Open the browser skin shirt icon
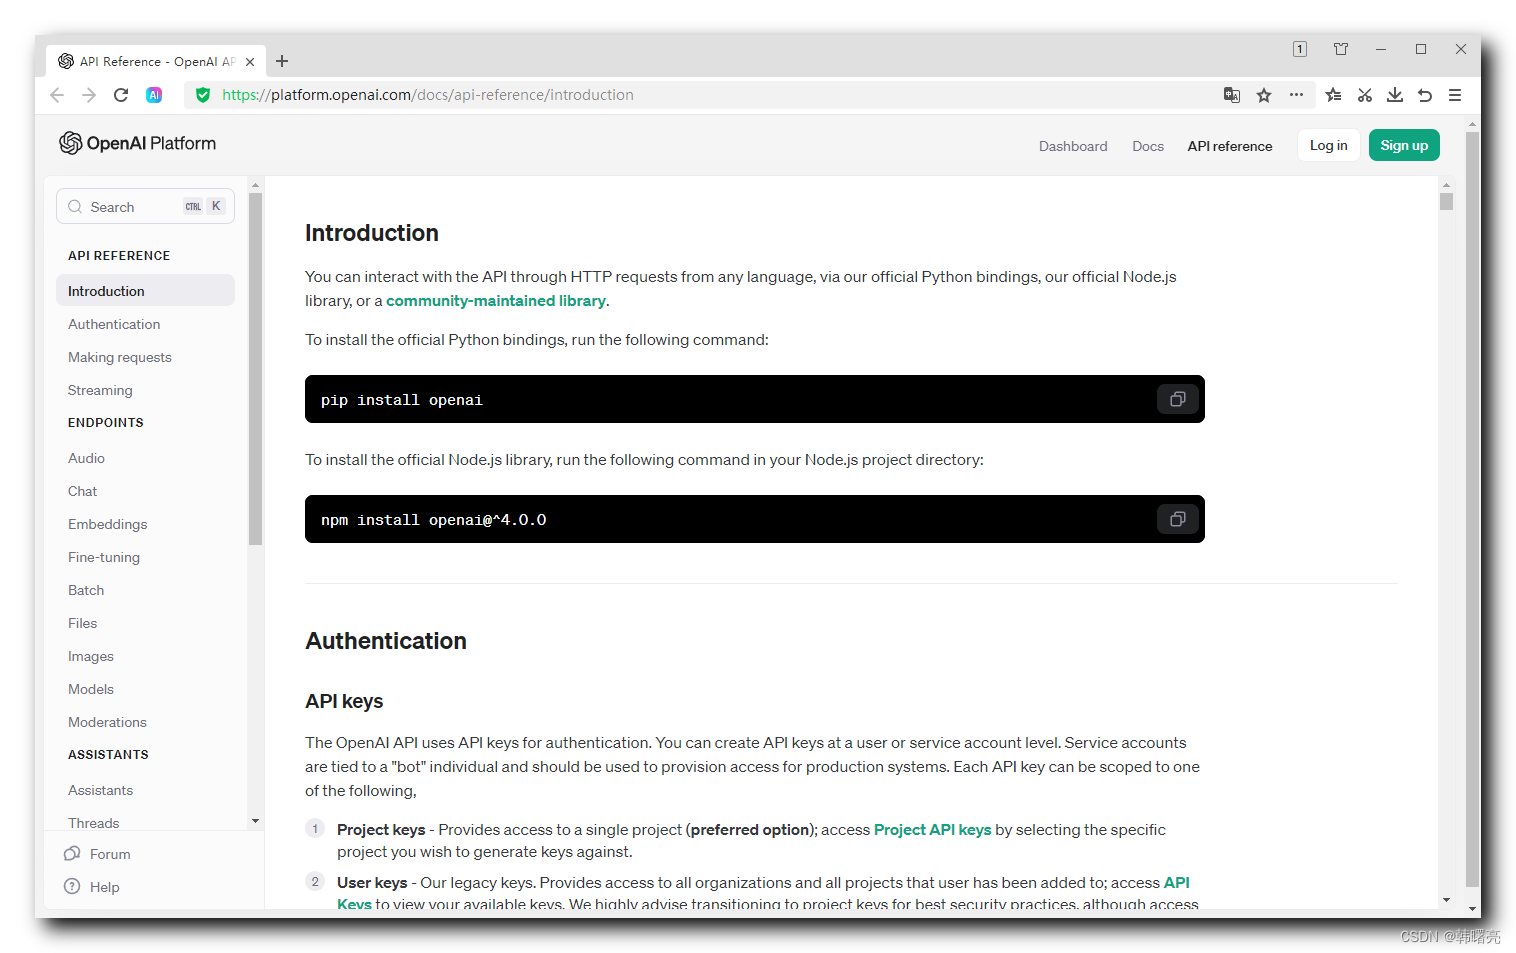This screenshot has width=1516, height=953. (1341, 49)
